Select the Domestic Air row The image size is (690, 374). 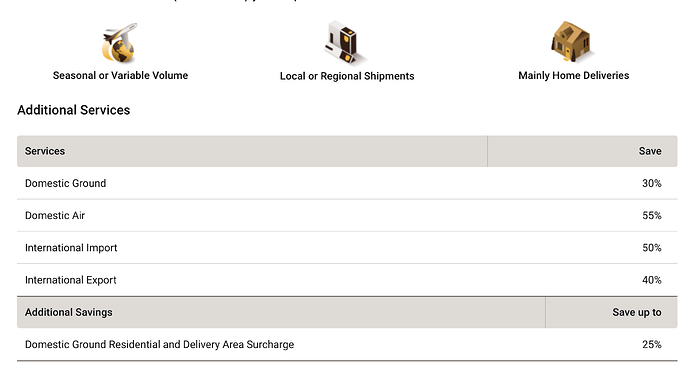(x=347, y=216)
